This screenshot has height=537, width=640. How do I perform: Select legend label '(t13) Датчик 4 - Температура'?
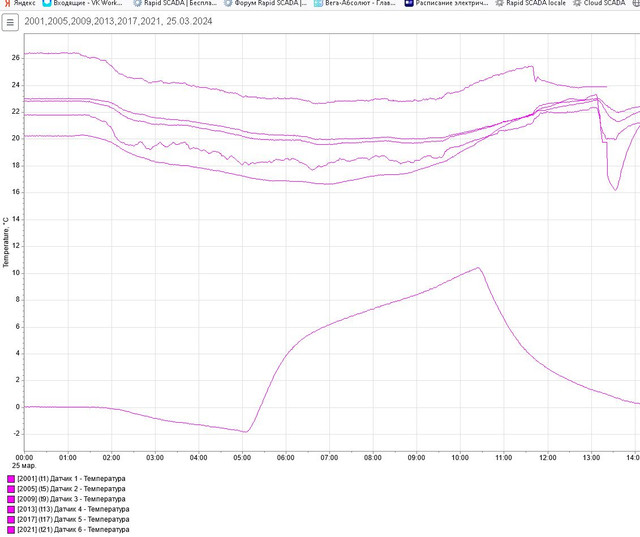[84, 509]
